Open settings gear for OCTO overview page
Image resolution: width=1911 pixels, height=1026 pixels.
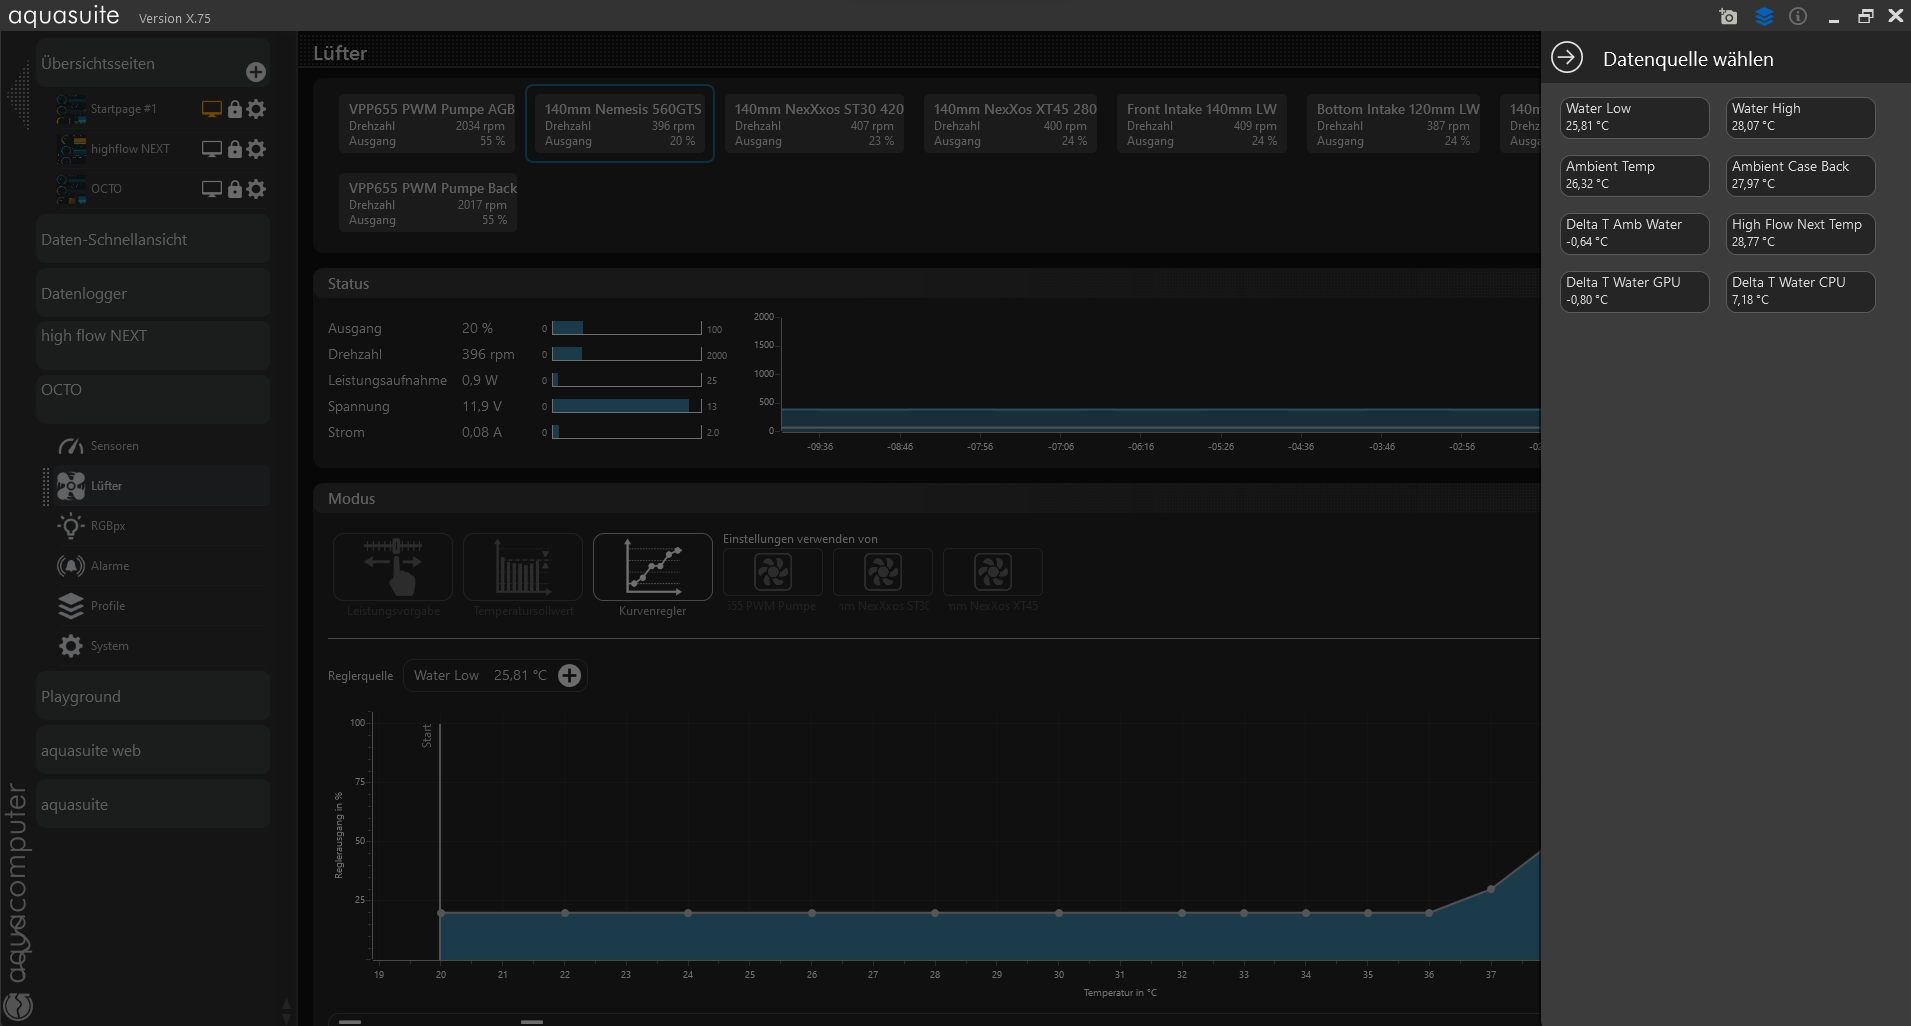point(256,189)
